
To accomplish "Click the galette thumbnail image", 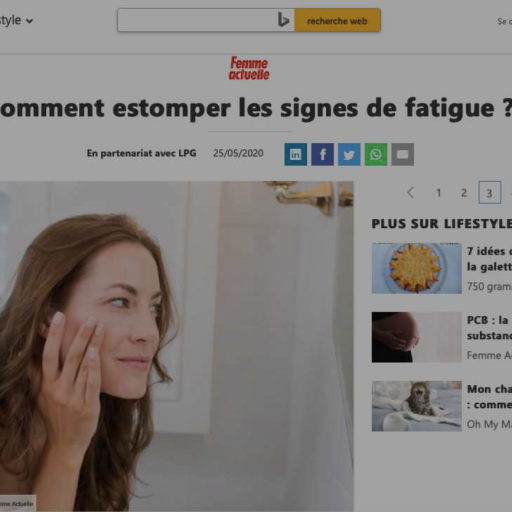I will 417,268.
